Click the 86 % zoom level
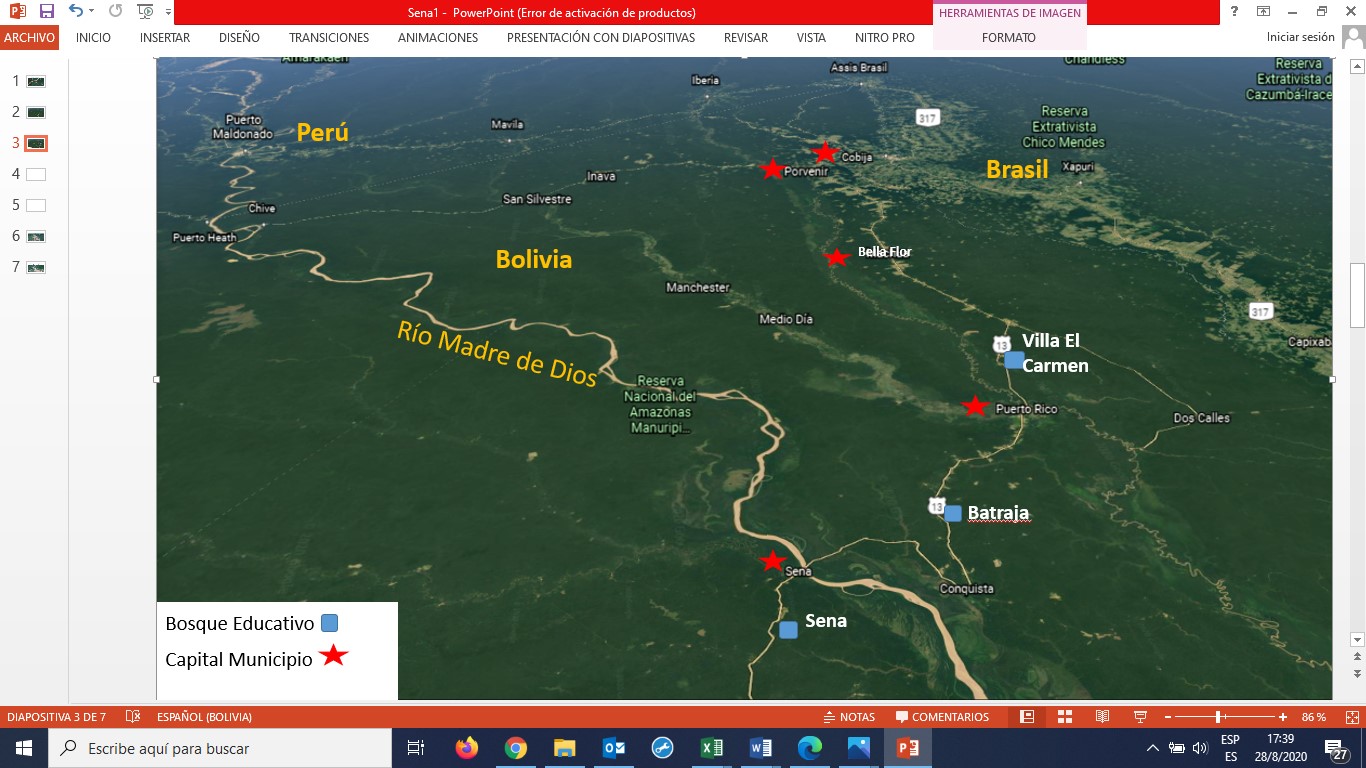 pos(1314,717)
